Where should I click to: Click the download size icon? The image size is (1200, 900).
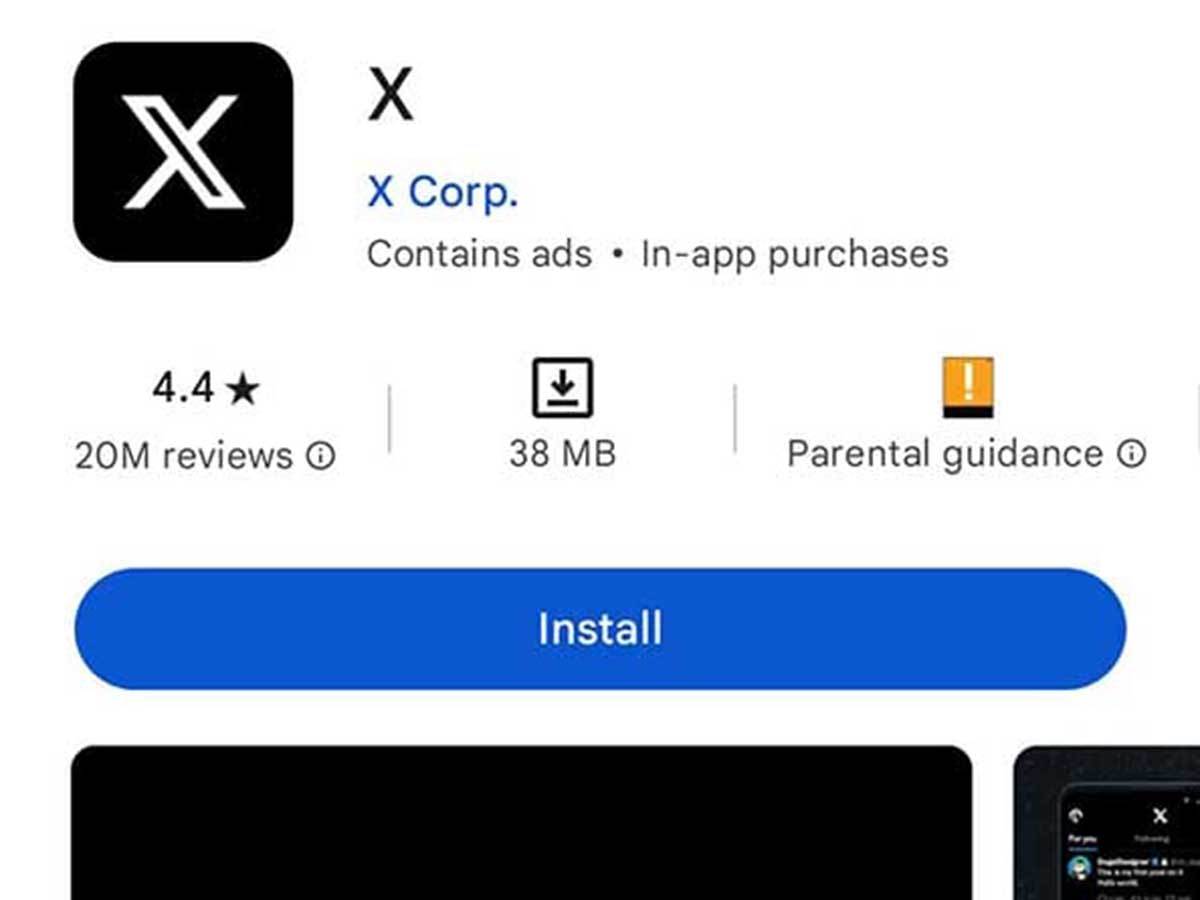point(562,387)
